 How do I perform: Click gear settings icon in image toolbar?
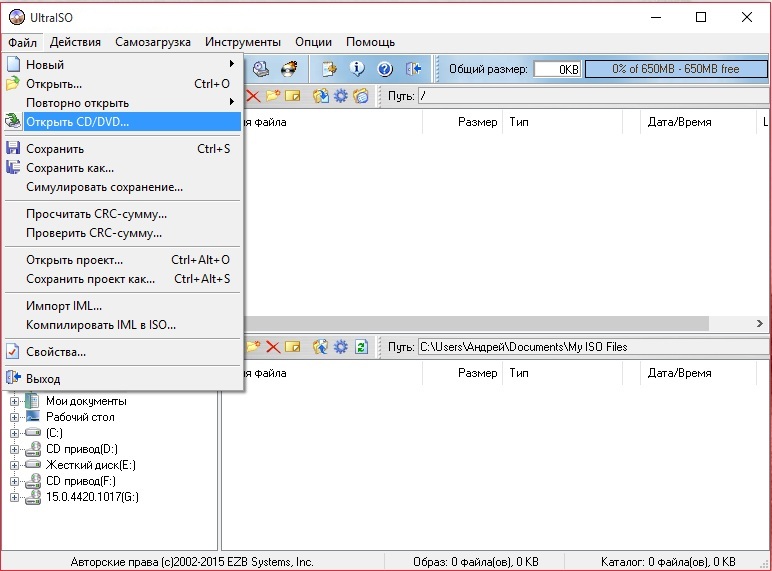(x=341, y=96)
